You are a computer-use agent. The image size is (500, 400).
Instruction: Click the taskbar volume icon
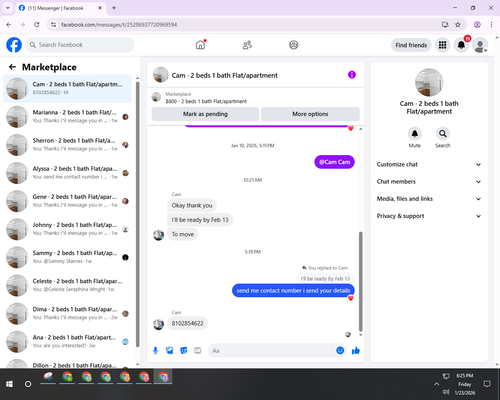[x=446, y=392]
